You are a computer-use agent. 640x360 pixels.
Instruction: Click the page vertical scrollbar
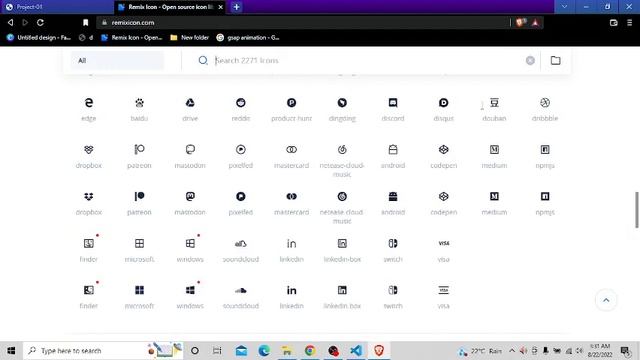[x=636, y=210]
